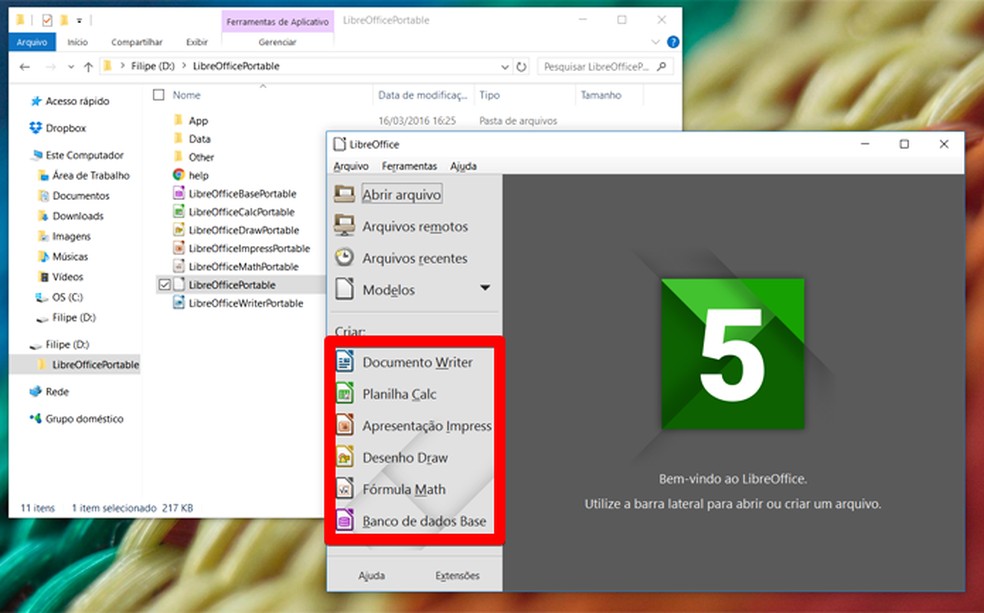Select the LibreOfficeCalcPortable file icon
Image resolution: width=984 pixels, height=613 pixels.
179,211
